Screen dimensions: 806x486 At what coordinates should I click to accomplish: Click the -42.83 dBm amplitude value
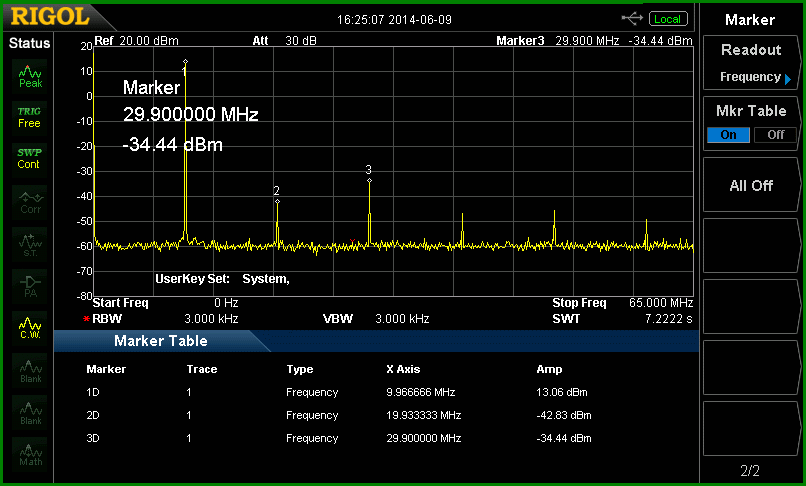pos(563,415)
